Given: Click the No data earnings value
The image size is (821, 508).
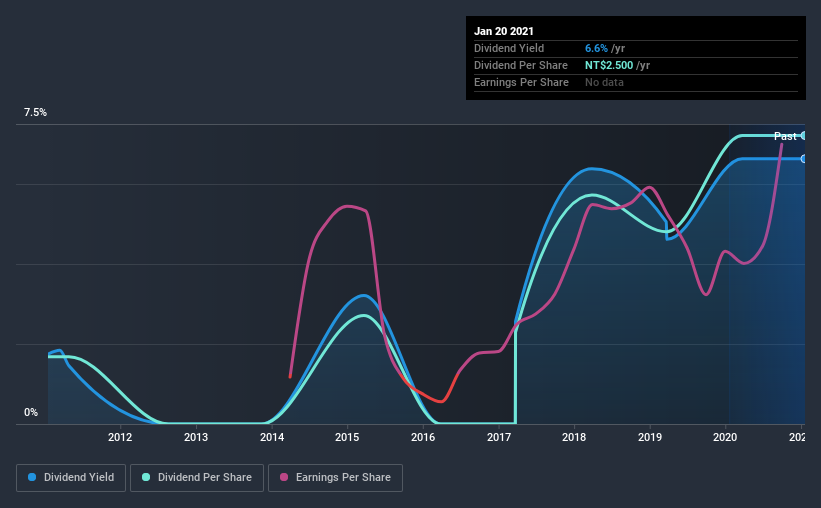Looking at the screenshot, I should [604, 82].
